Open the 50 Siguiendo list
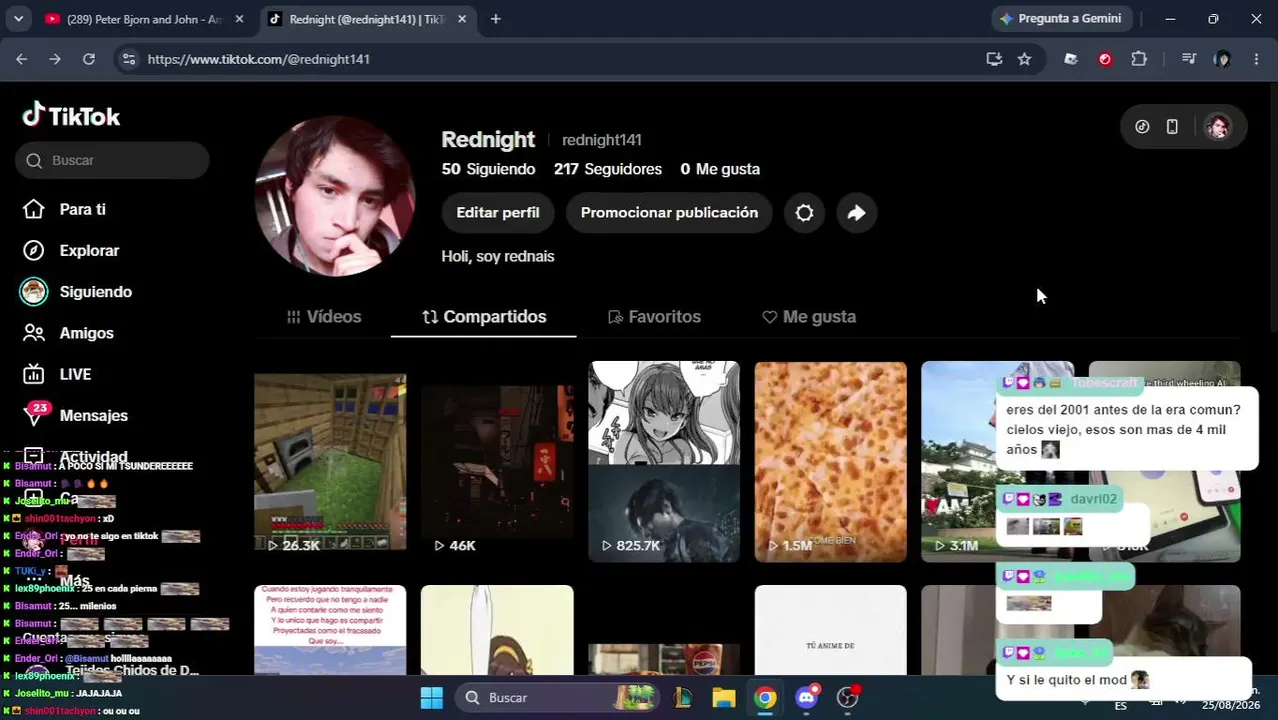The height and width of the screenshot is (720, 1278). point(488,169)
